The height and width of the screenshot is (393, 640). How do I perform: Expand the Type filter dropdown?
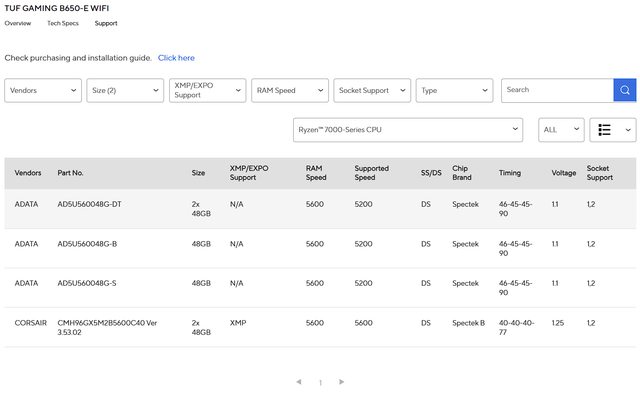pyautogui.click(x=454, y=91)
